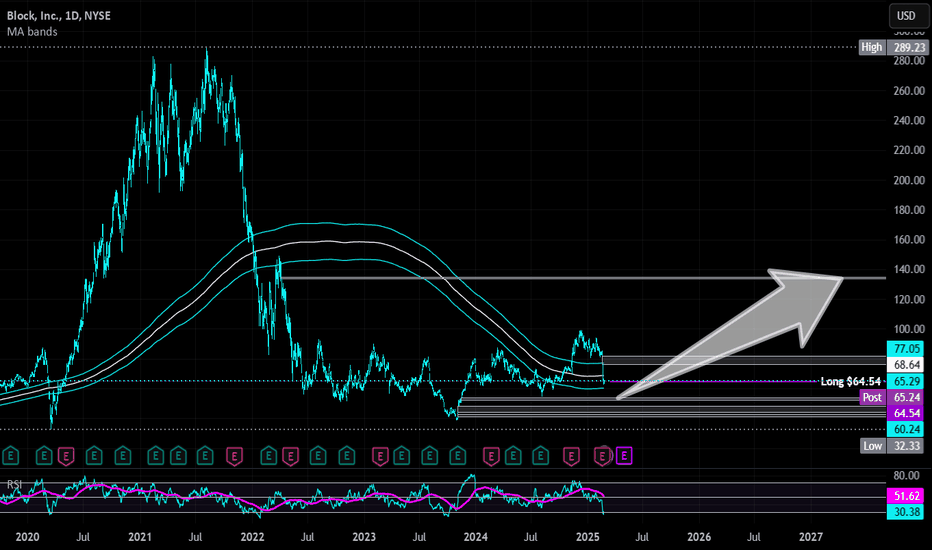Image resolution: width=932 pixels, height=550 pixels.
Task: Click the 289.23 high price label
Action: (908, 47)
